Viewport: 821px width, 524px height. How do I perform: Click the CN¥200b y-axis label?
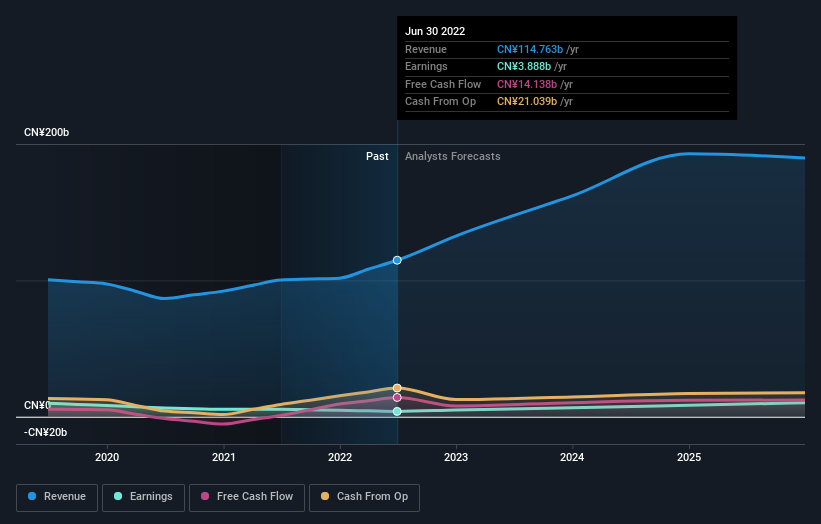pyautogui.click(x=47, y=132)
